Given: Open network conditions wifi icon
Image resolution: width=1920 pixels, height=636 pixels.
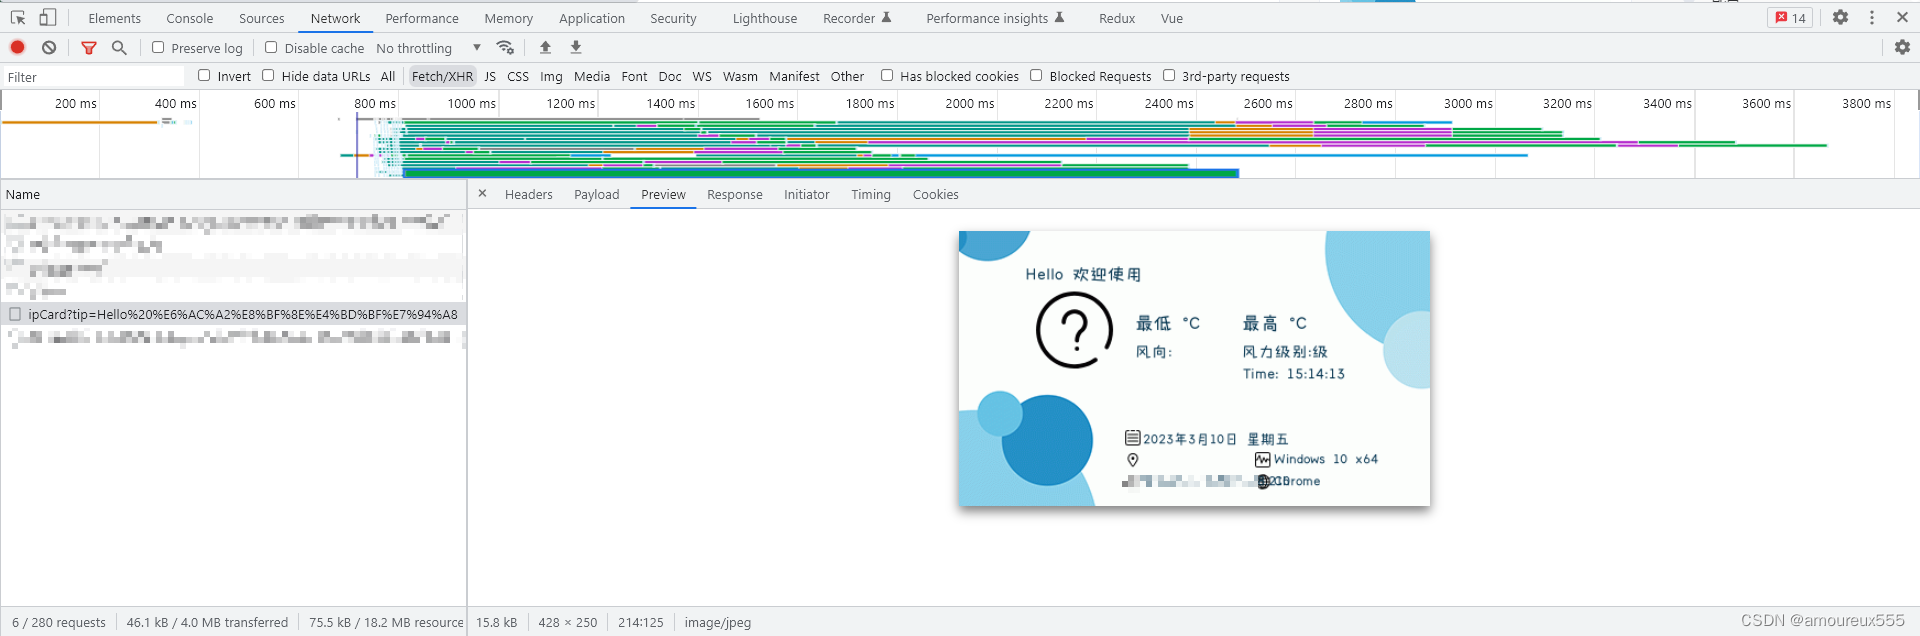Looking at the screenshot, I should click(505, 47).
